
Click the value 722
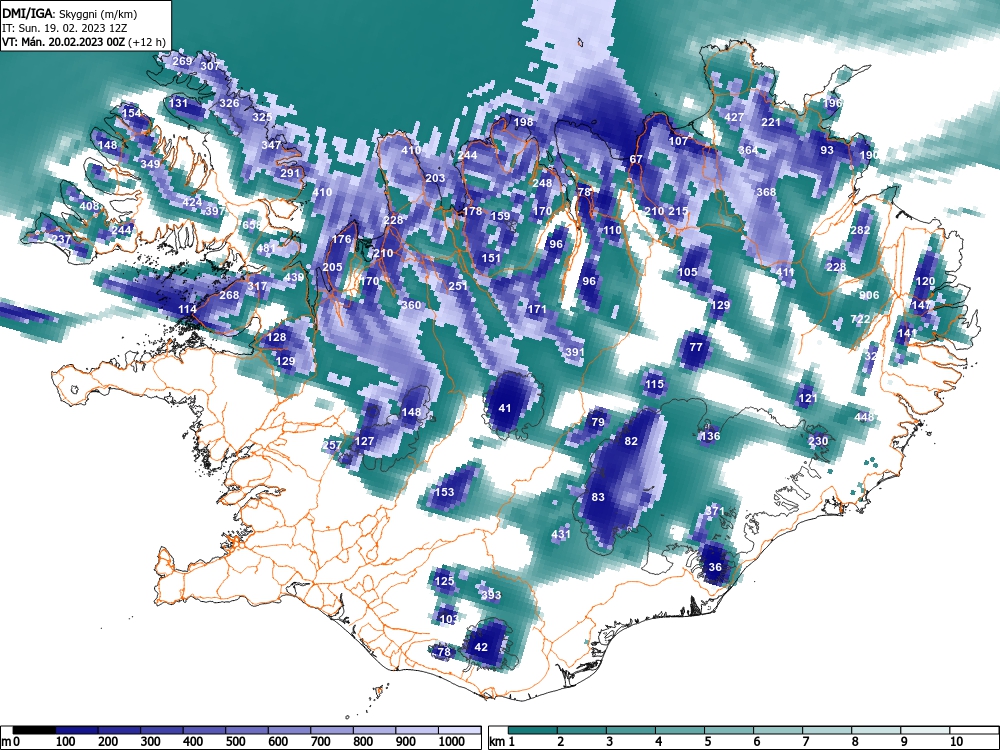(860, 319)
